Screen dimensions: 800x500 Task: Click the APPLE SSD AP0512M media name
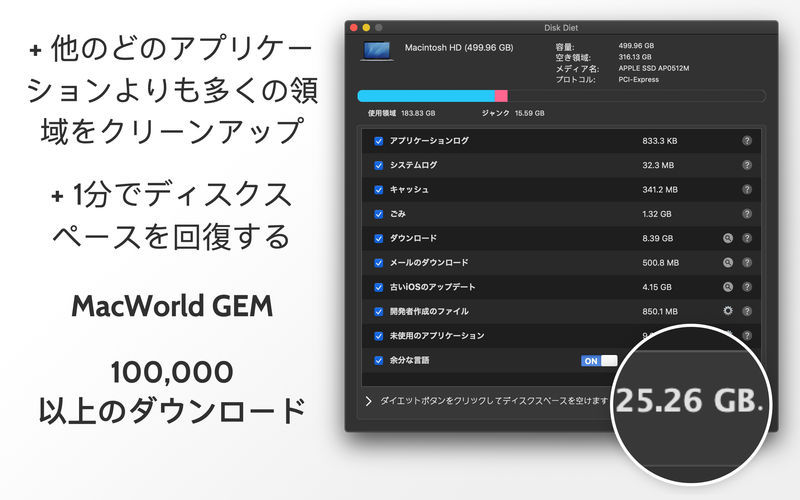pos(654,68)
